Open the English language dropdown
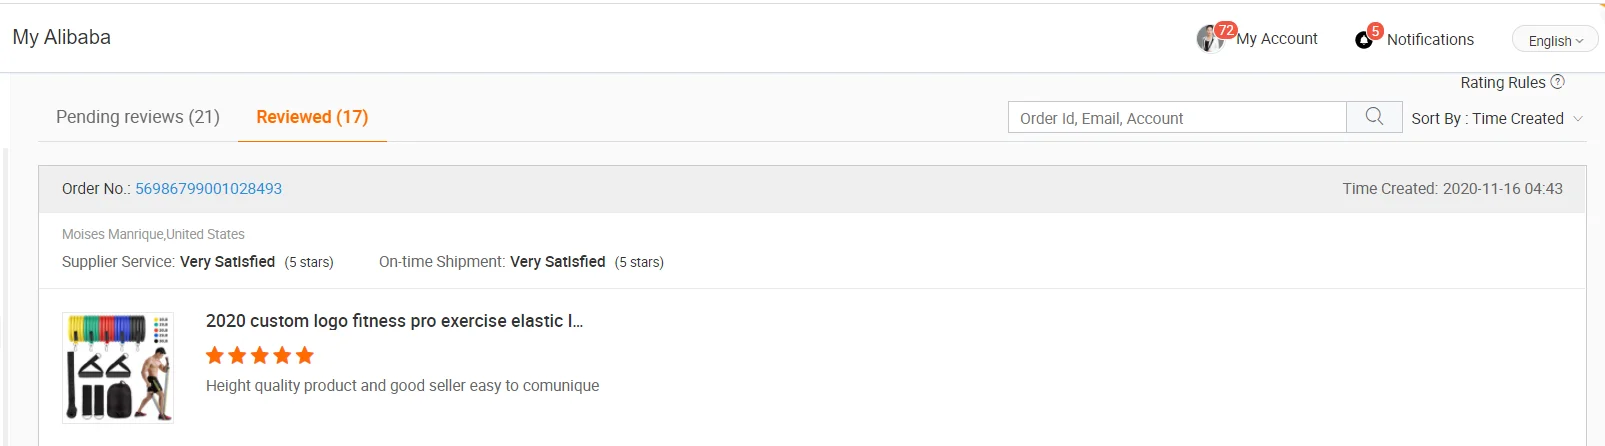This screenshot has height=446, width=1605. pyautogui.click(x=1555, y=41)
